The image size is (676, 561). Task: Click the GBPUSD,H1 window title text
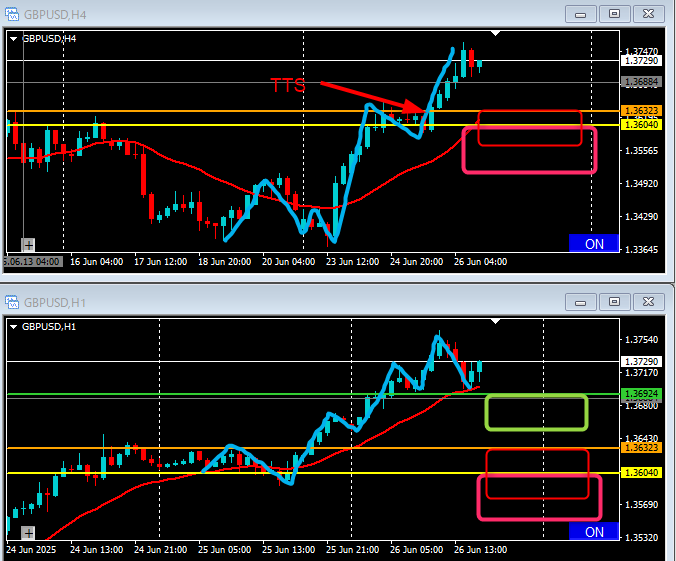pyautogui.click(x=55, y=303)
